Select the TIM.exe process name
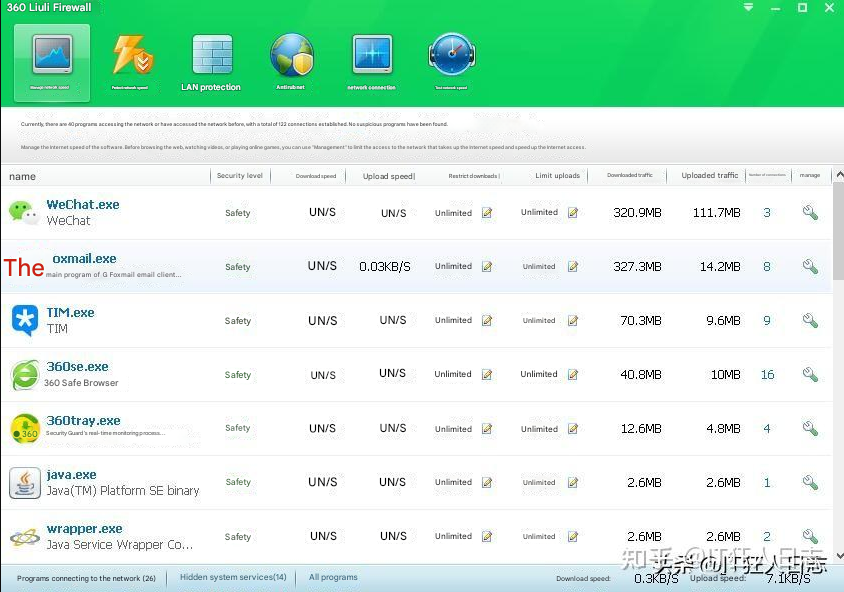This screenshot has height=592, width=844. (71, 313)
